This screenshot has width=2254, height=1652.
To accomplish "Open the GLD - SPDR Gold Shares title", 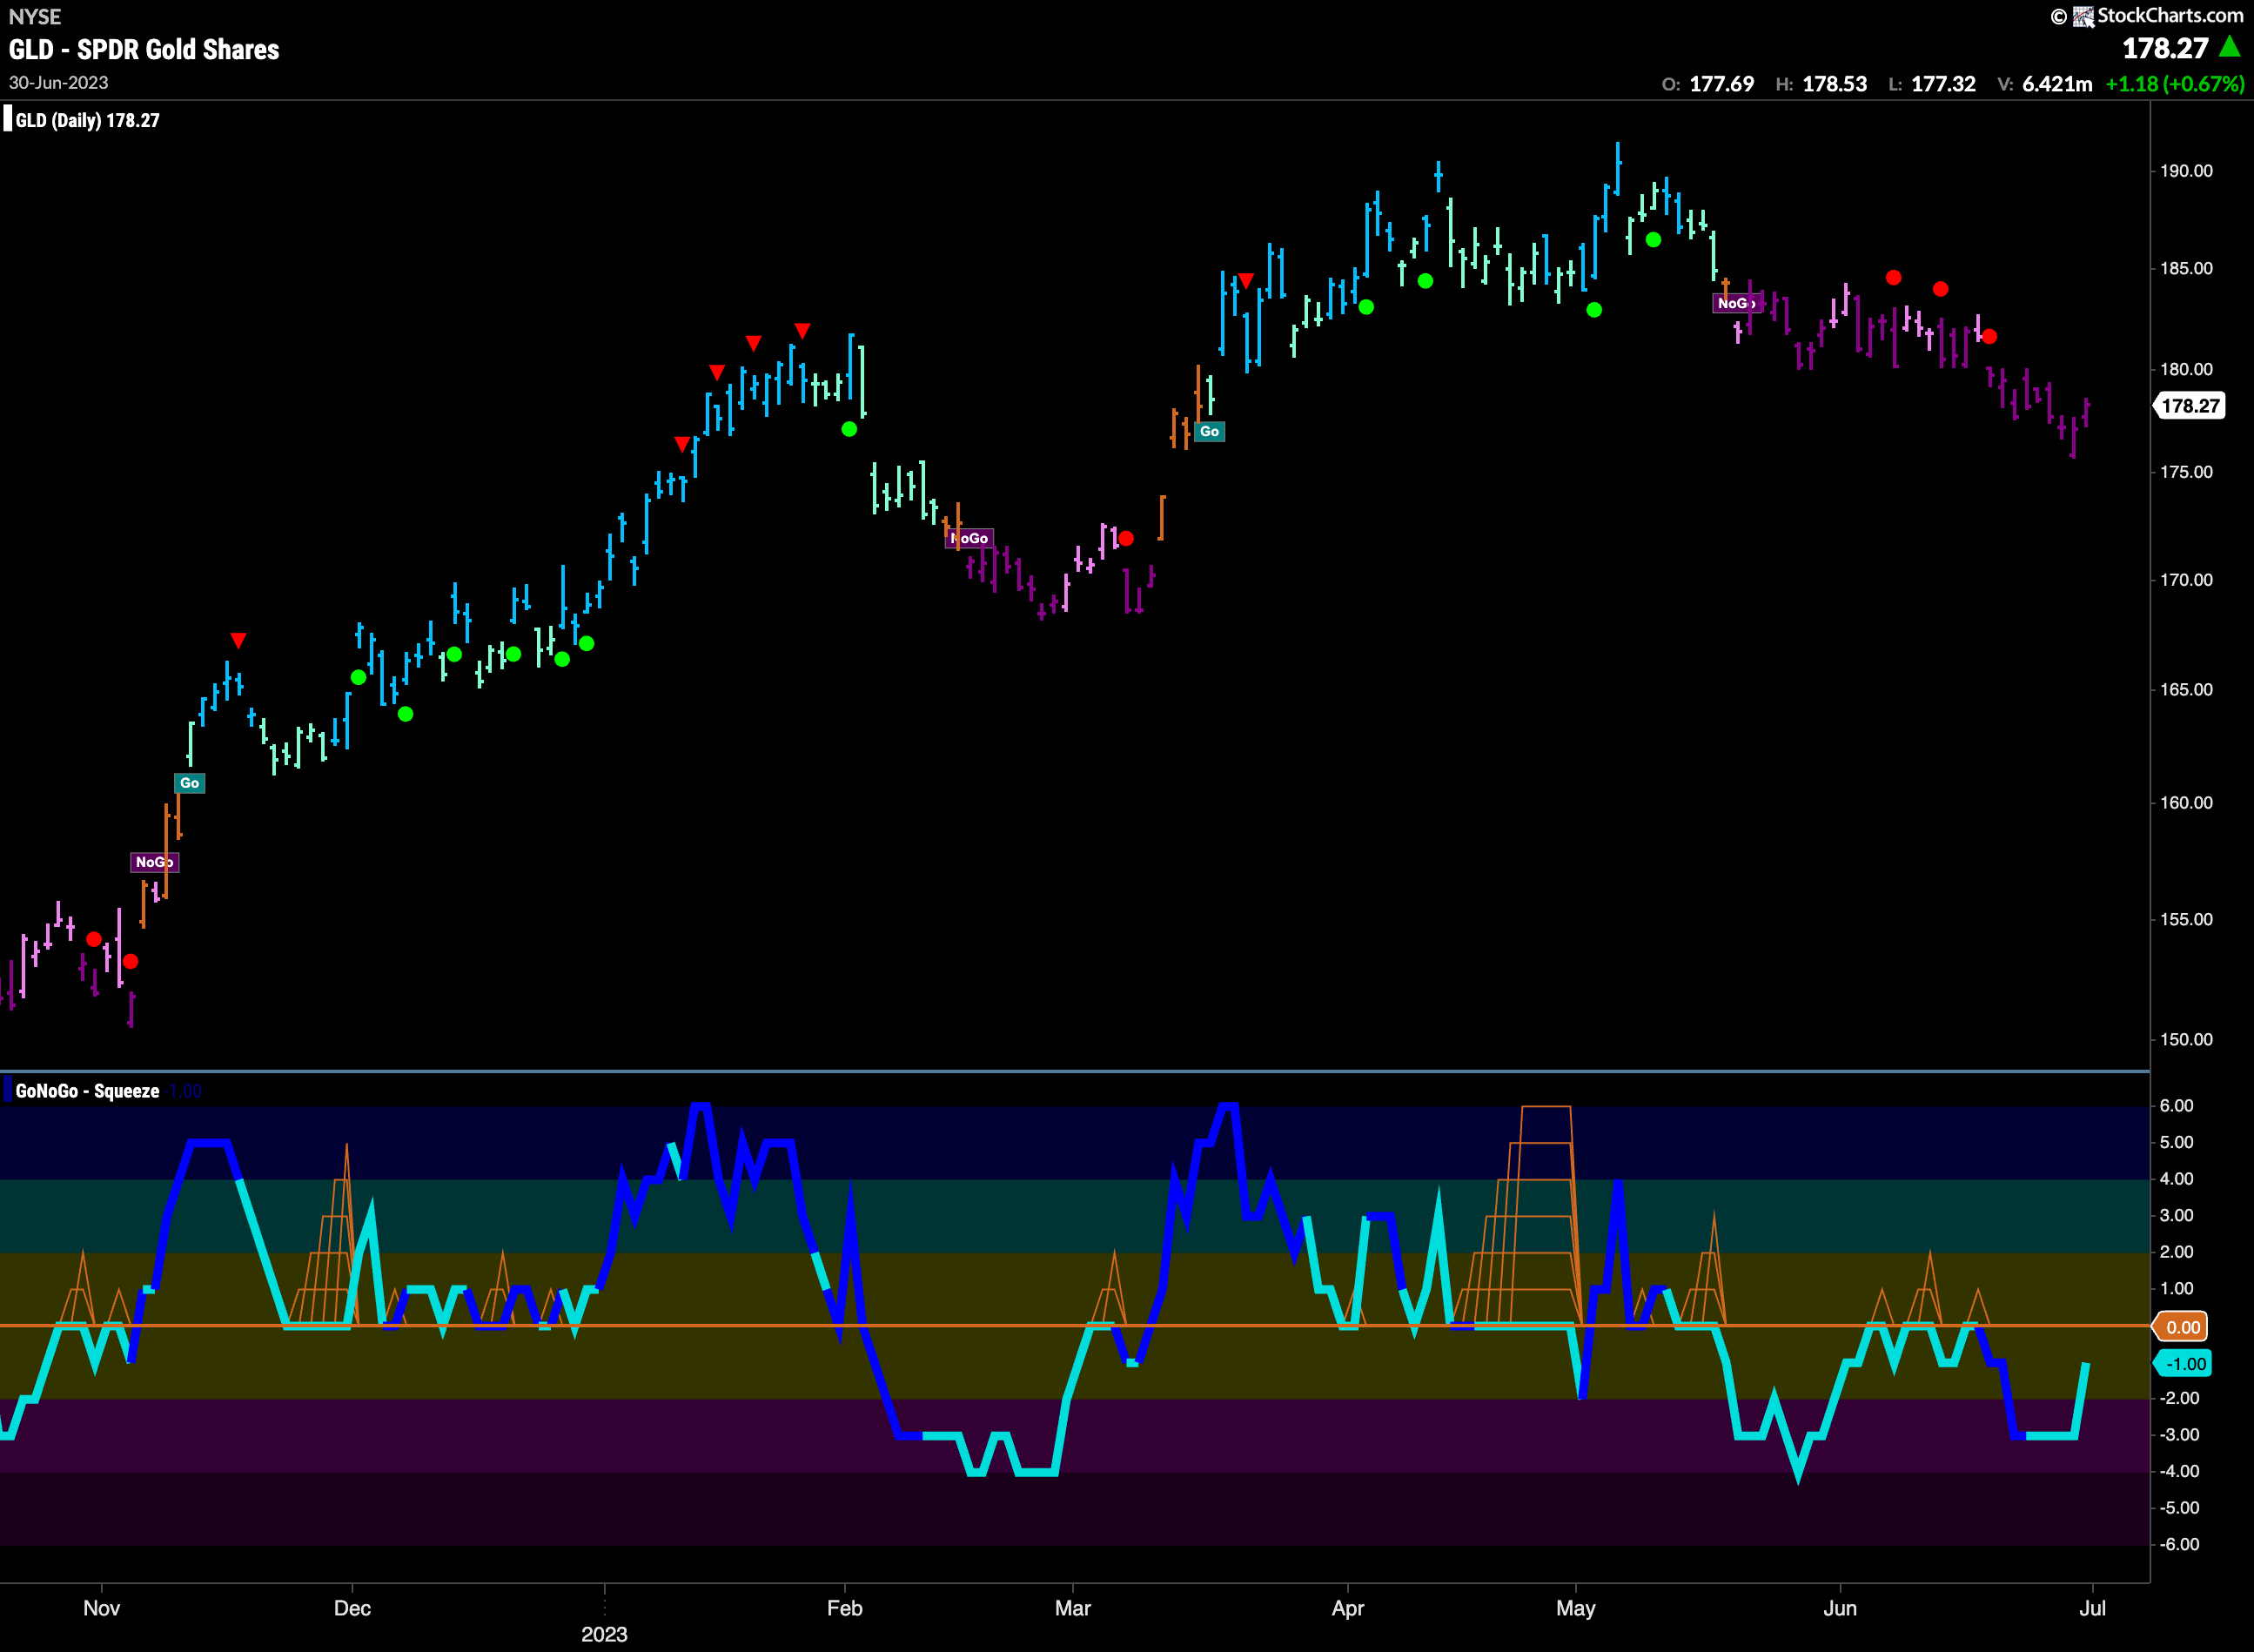I will pos(144,49).
